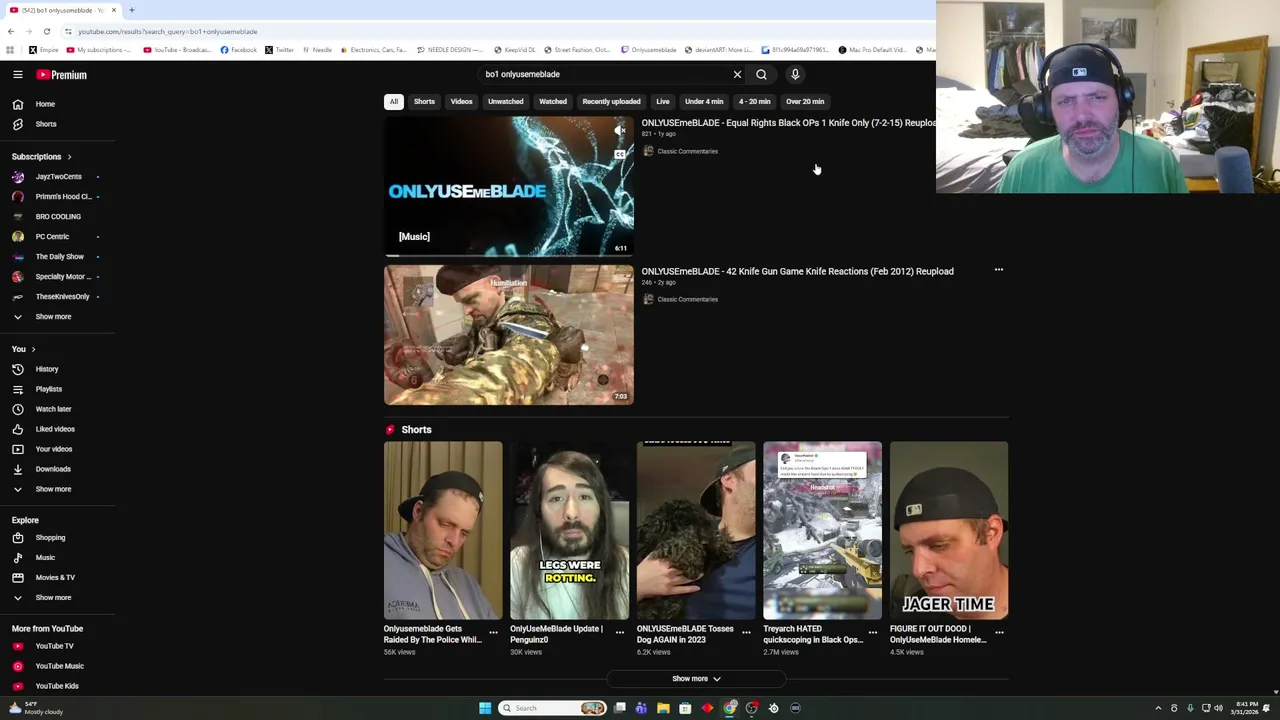Expand Show more shorts button
The image size is (1280, 720).
point(696,679)
